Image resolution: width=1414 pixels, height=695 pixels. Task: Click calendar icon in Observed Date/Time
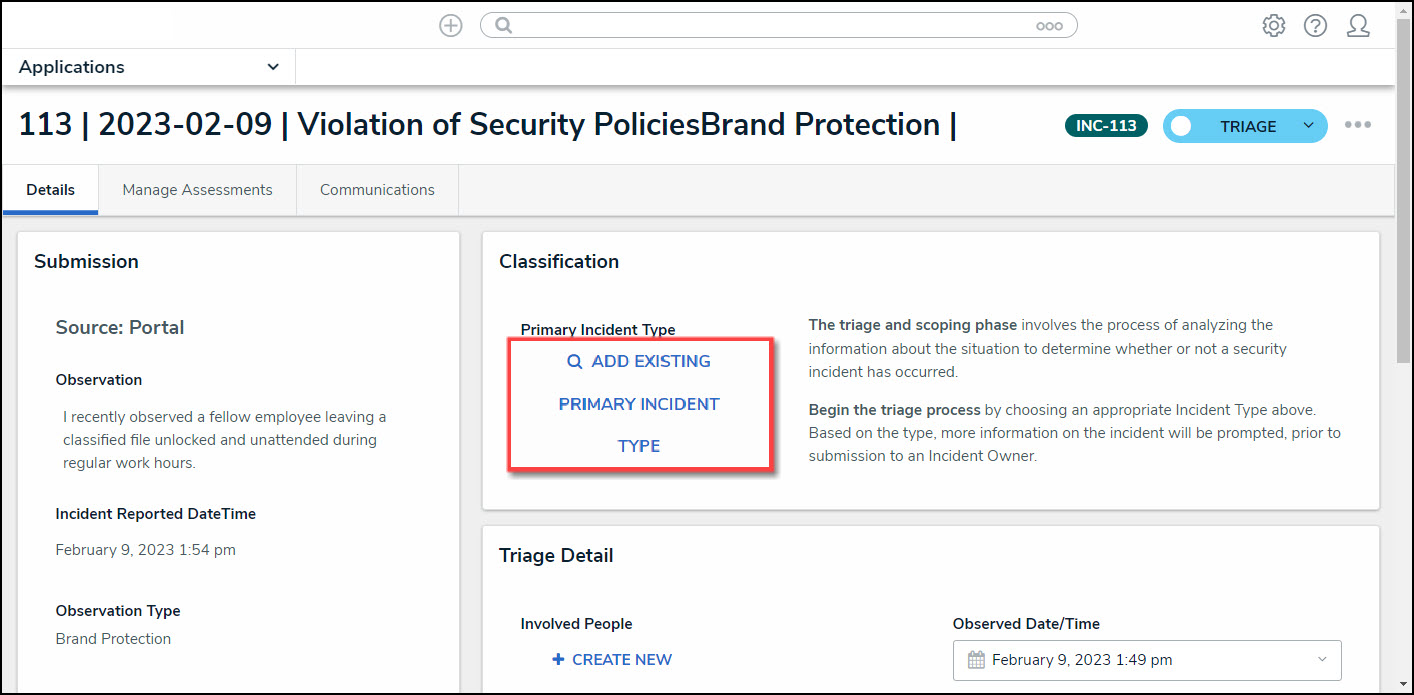click(976, 660)
